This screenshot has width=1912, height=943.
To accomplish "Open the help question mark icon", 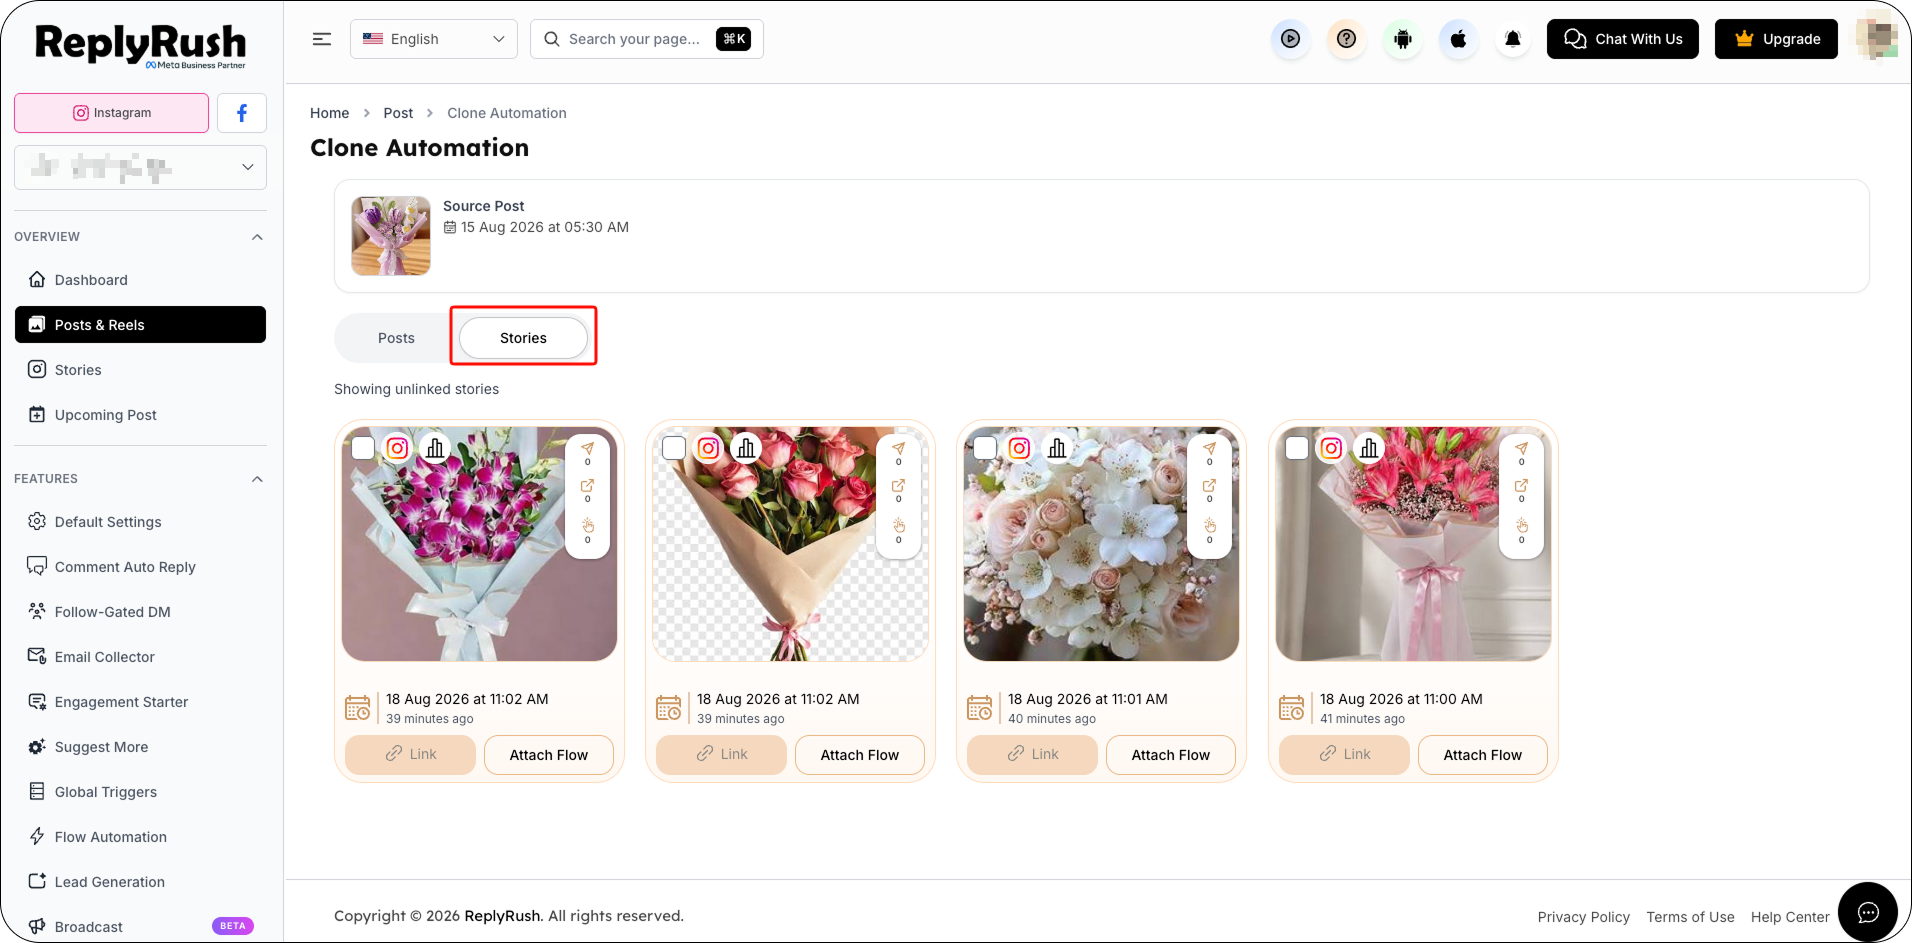I will tap(1347, 39).
